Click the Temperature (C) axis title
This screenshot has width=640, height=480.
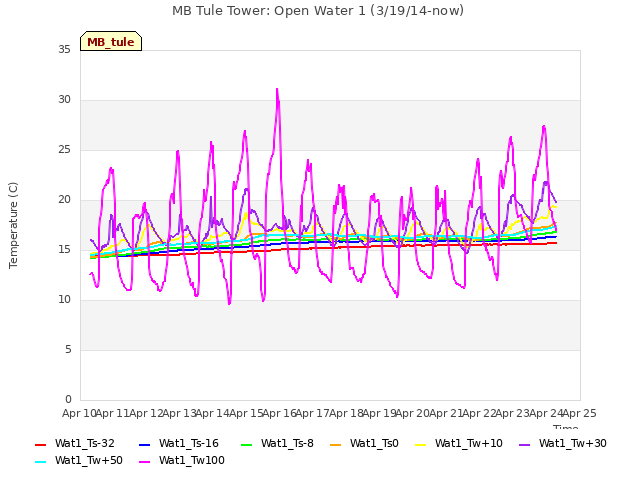click(x=13, y=225)
